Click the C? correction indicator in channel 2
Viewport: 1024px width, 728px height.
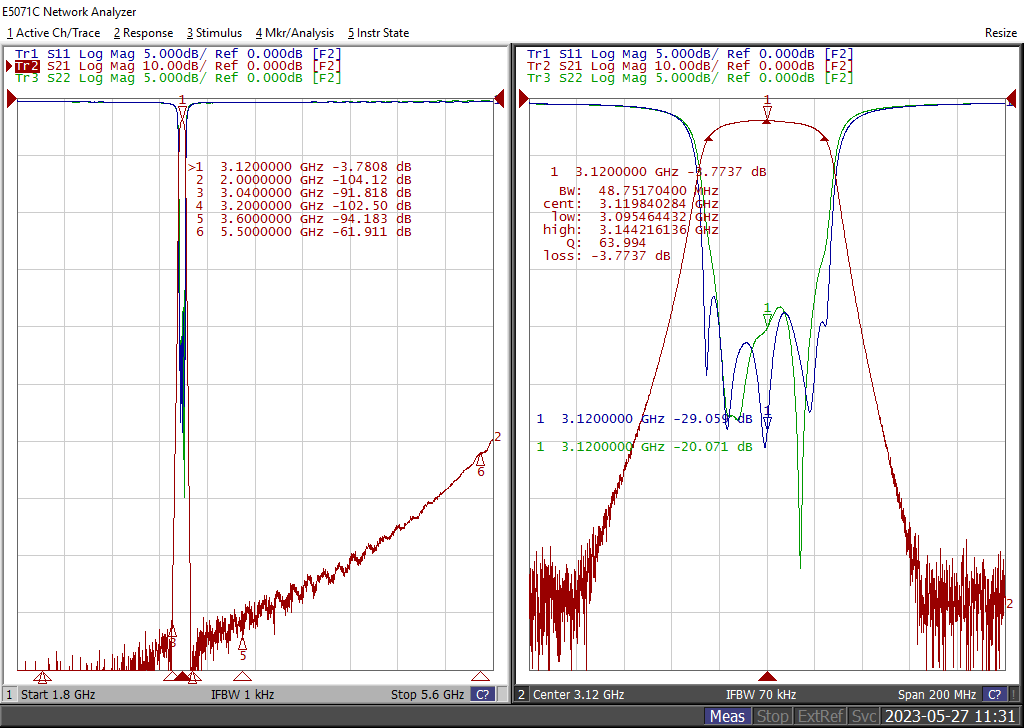click(x=995, y=694)
